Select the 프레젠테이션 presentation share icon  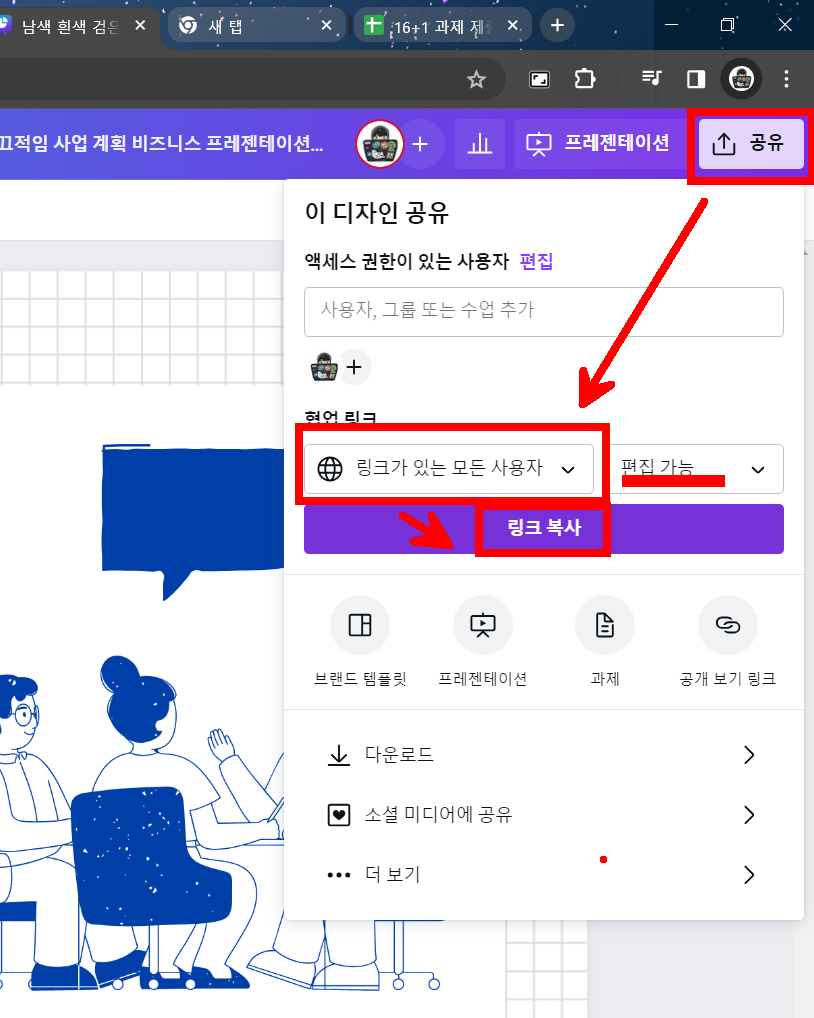click(482, 625)
